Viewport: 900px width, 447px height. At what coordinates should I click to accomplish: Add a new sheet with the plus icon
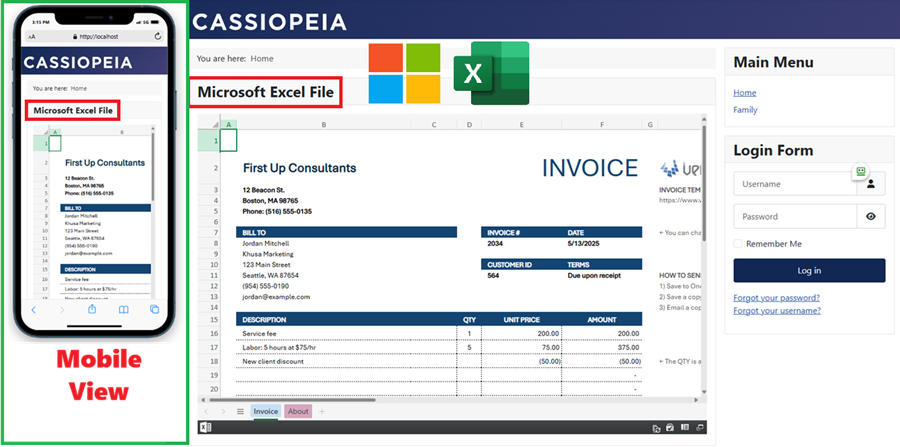322,411
